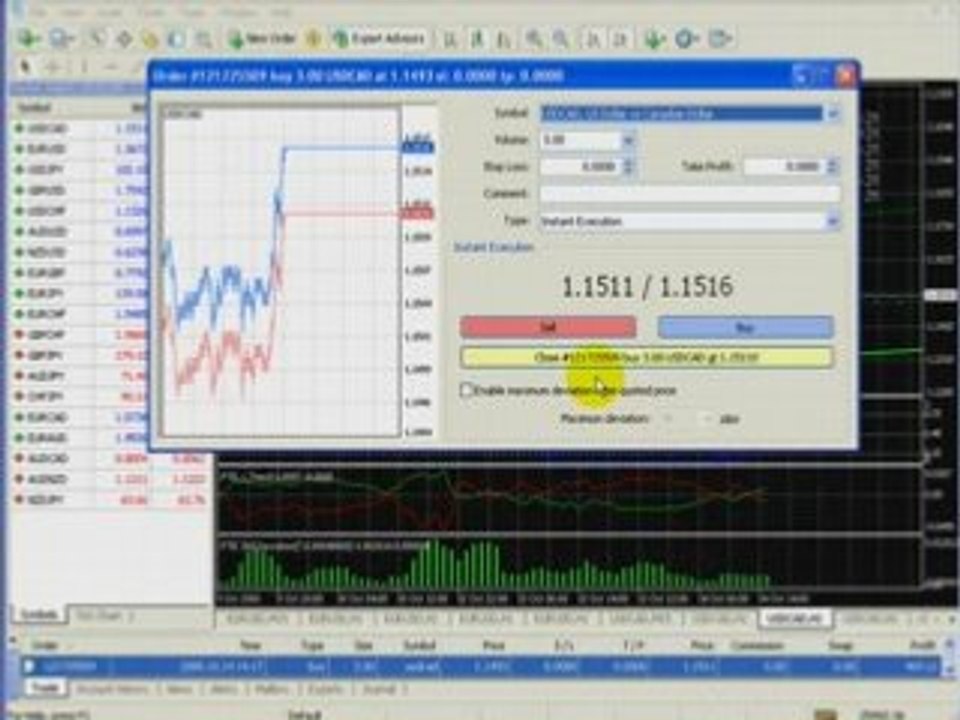The image size is (960, 720).
Task: Adjust the Stop Loss stepper arrows
Action: tap(628, 167)
